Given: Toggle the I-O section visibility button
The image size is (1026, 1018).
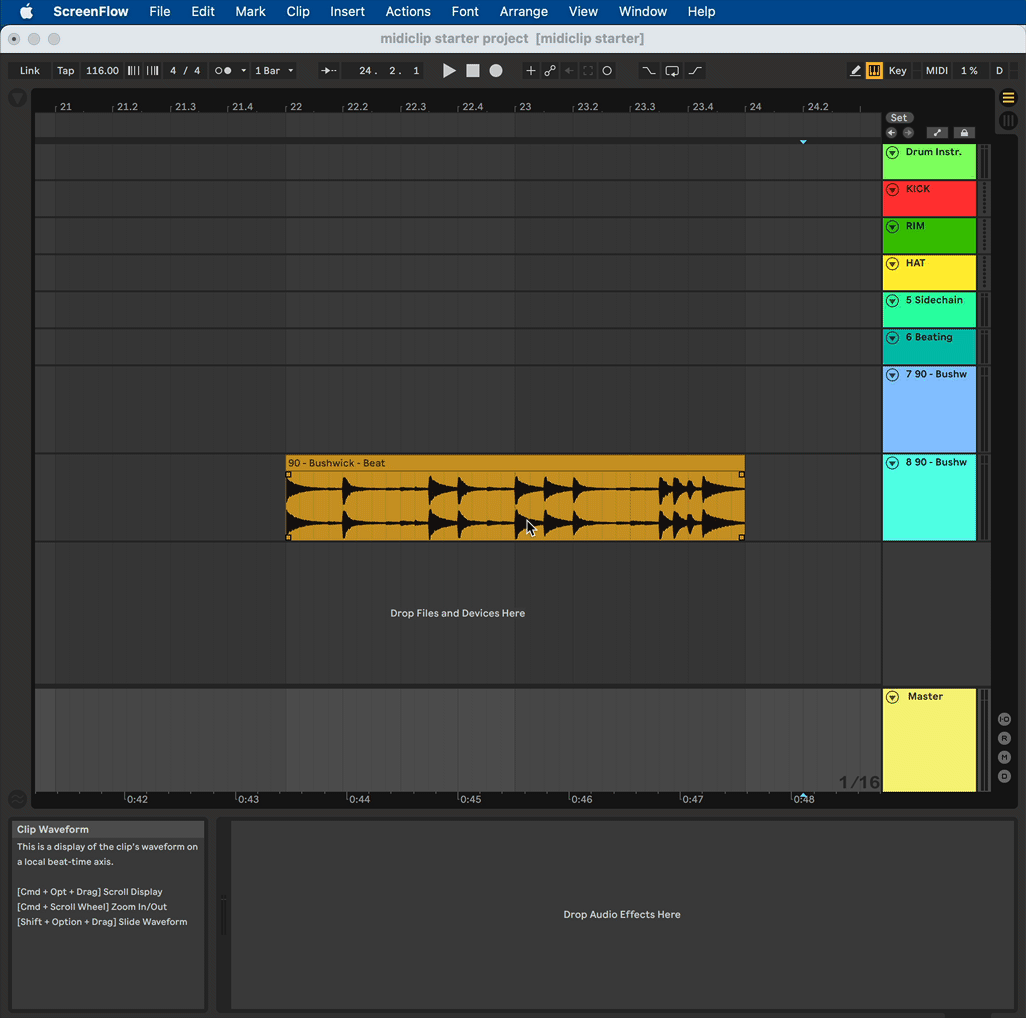Looking at the screenshot, I should click(x=1004, y=720).
